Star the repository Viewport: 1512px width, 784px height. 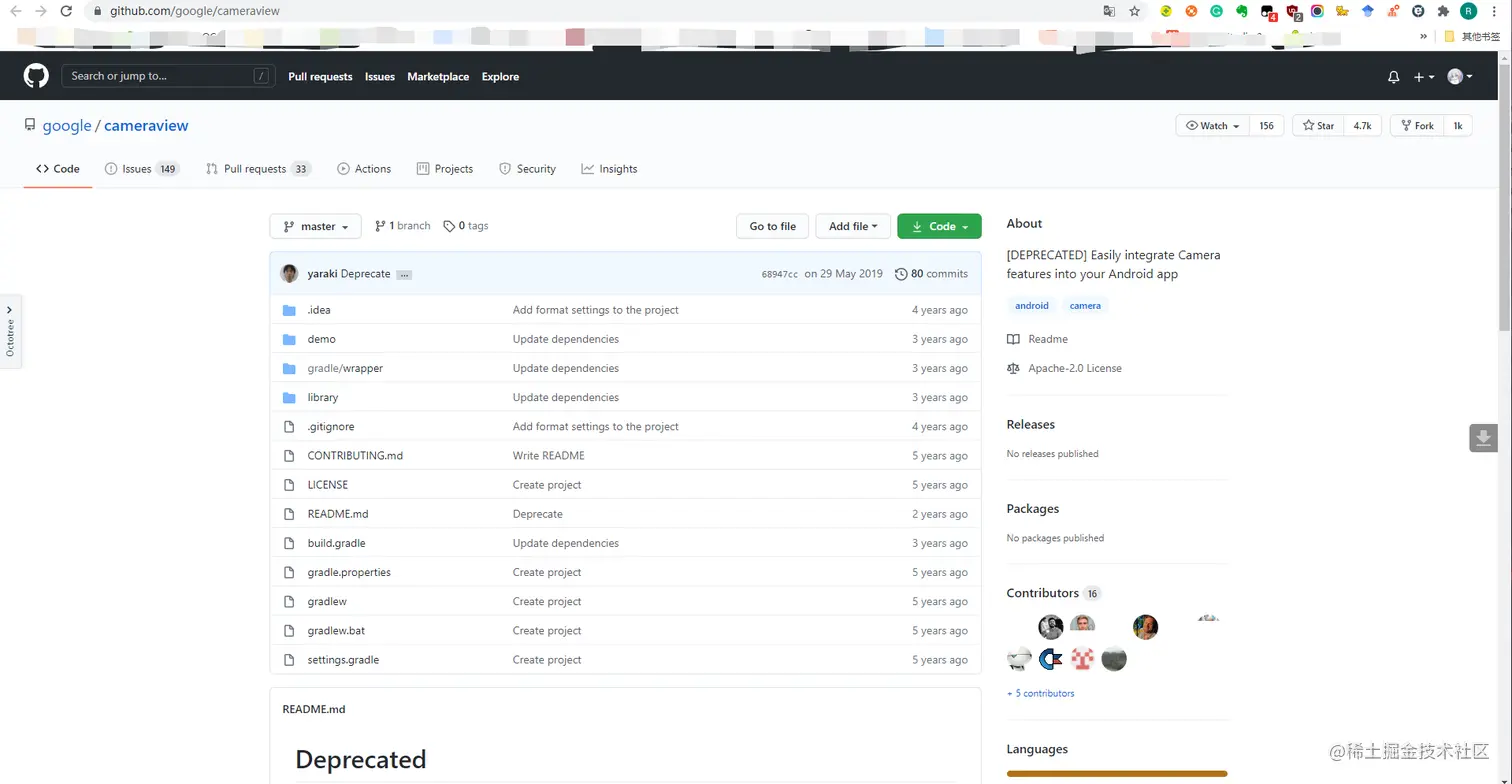(1318, 126)
